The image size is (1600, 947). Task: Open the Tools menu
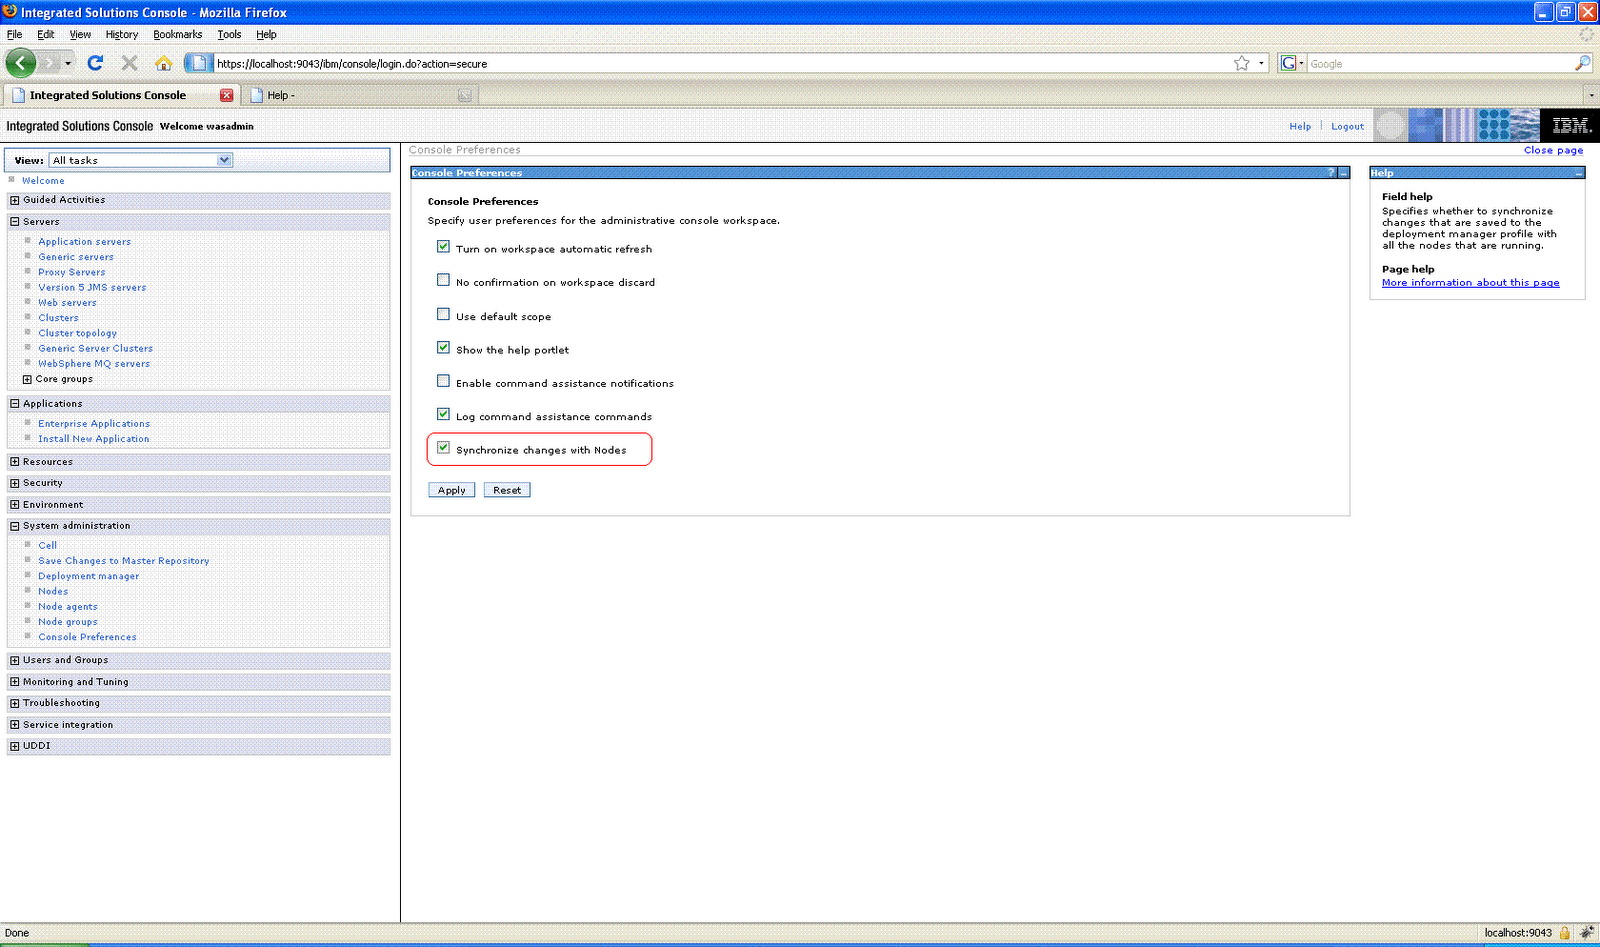[229, 34]
